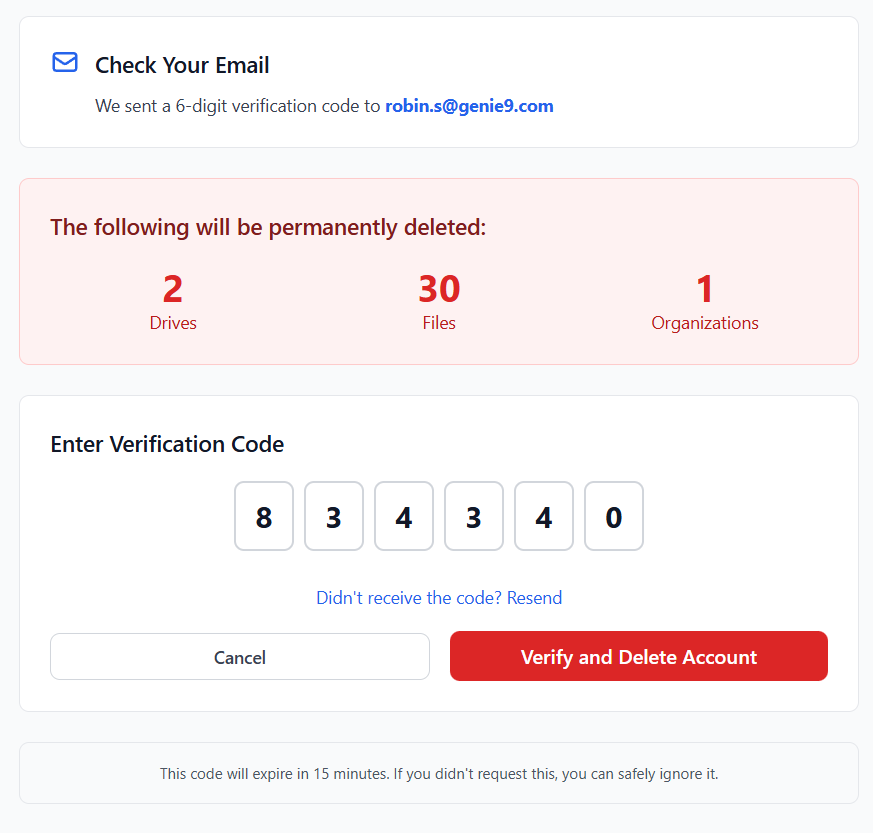Focus the fourth verification code digit box
873x833 pixels.
(x=474, y=516)
